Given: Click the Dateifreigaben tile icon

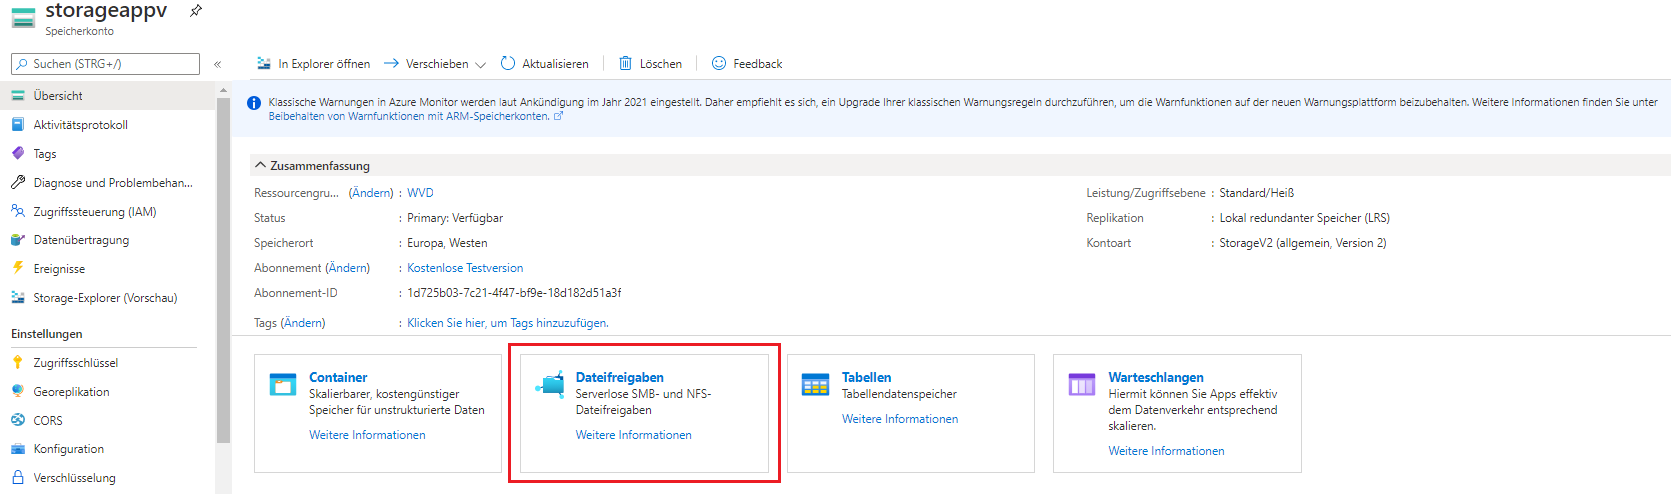Looking at the screenshot, I should [x=550, y=385].
